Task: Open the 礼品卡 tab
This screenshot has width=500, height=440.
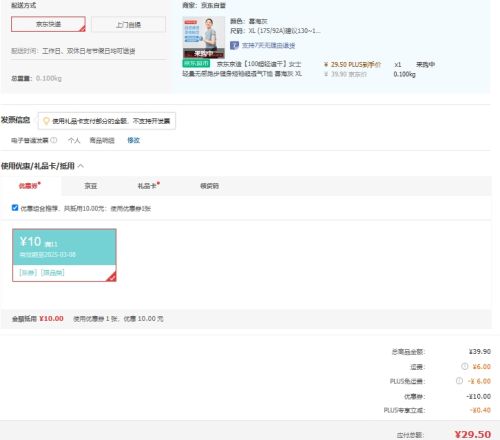Action: [148, 186]
